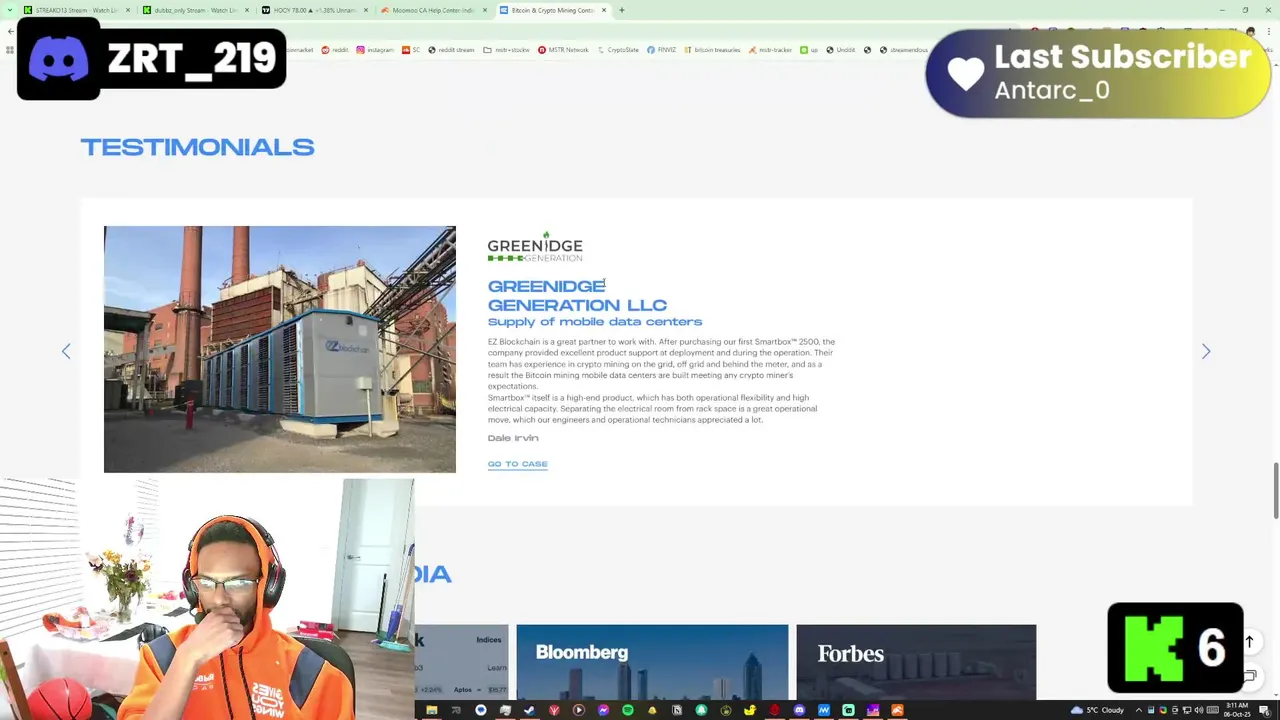Click the GREENIDGE GENERATION LLC title

577,295
